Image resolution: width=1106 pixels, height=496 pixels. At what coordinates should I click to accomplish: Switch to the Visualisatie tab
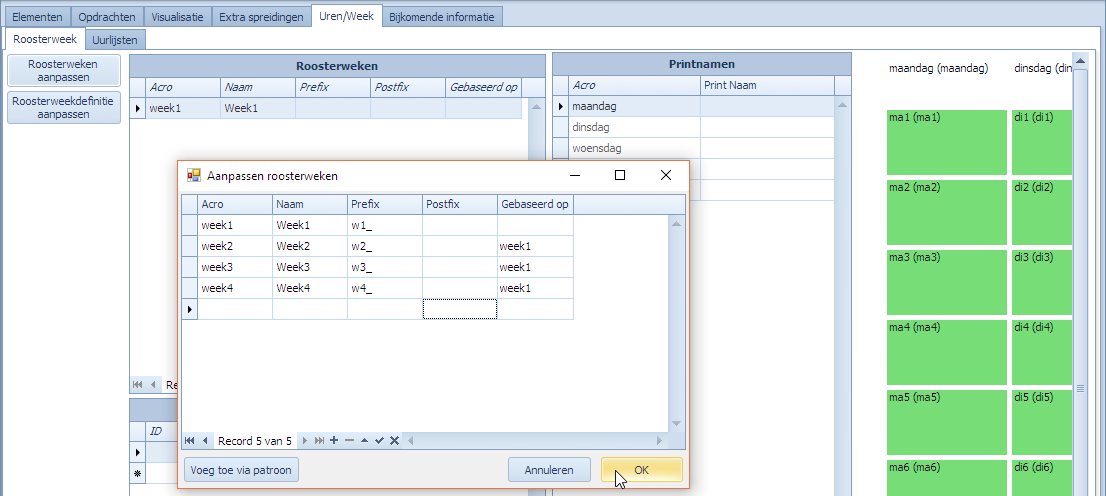177,16
